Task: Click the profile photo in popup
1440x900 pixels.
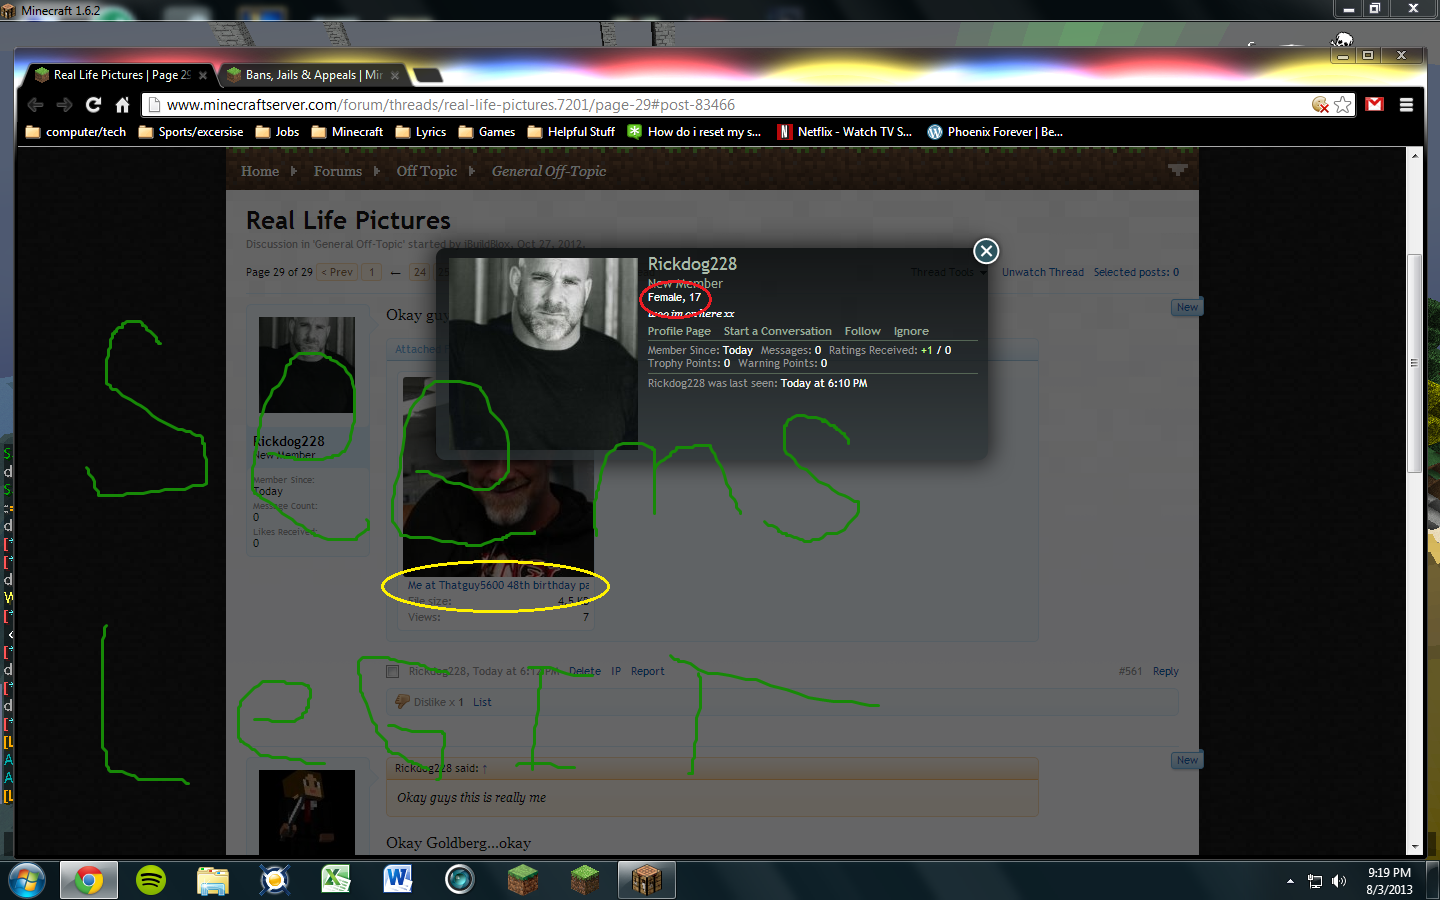Action: (543, 354)
